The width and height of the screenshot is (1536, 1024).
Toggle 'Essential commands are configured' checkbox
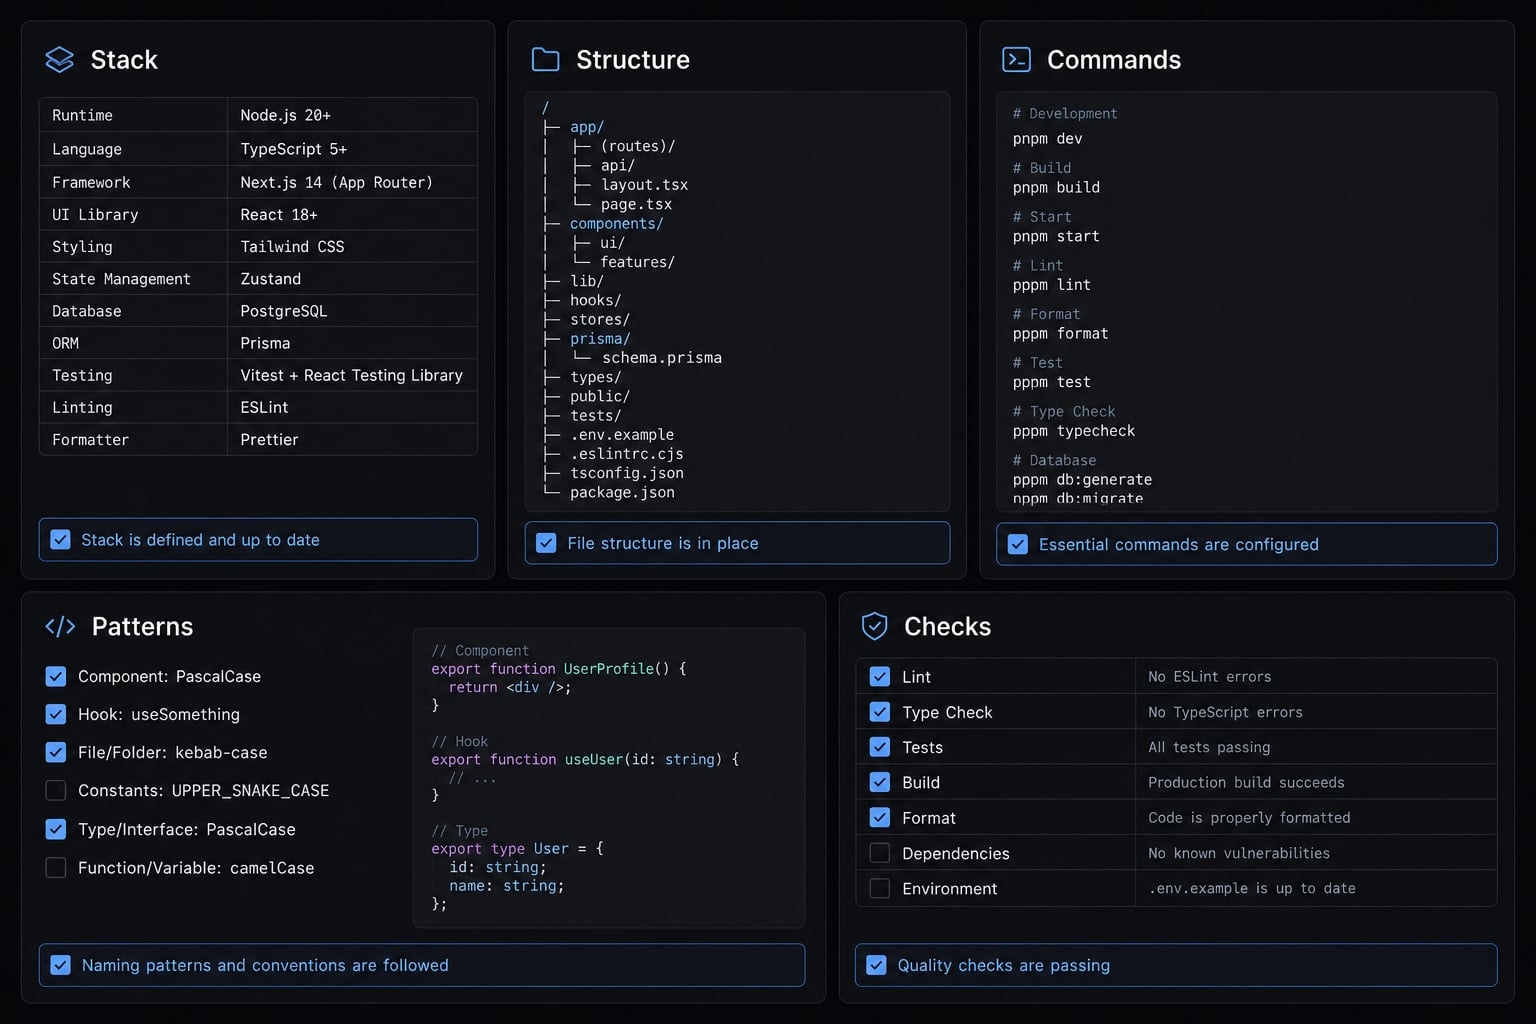point(1018,544)
